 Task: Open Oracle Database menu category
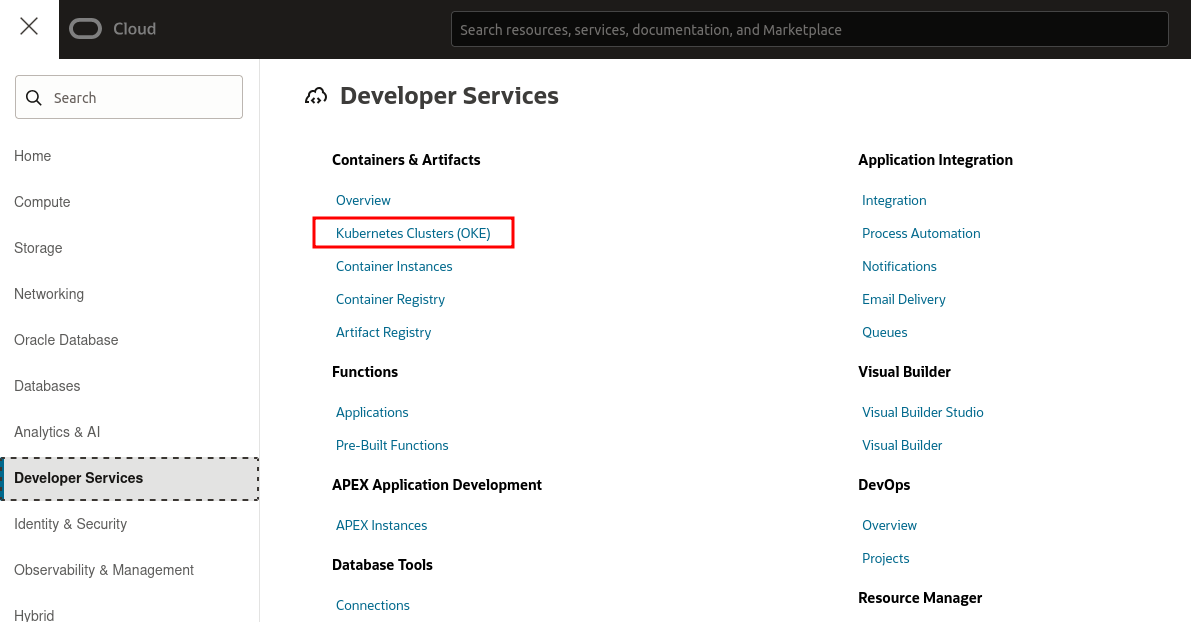point(66,340)
